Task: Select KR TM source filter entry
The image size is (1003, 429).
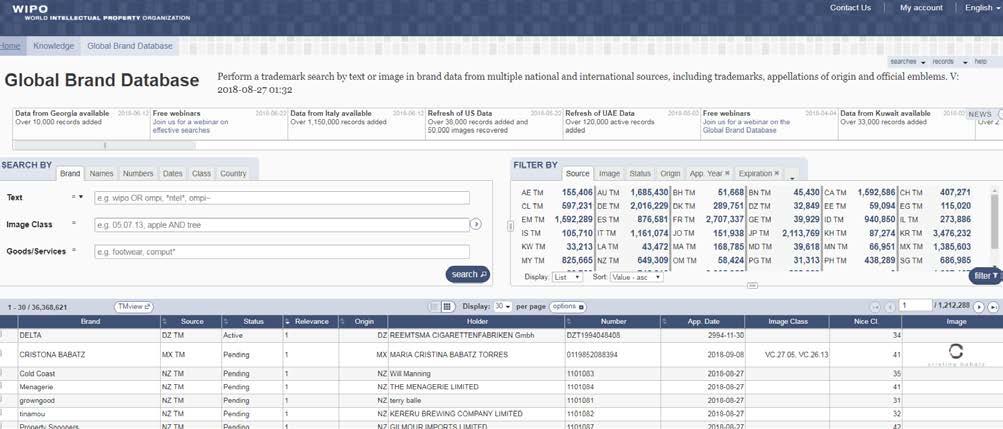Action: point(935,233)
